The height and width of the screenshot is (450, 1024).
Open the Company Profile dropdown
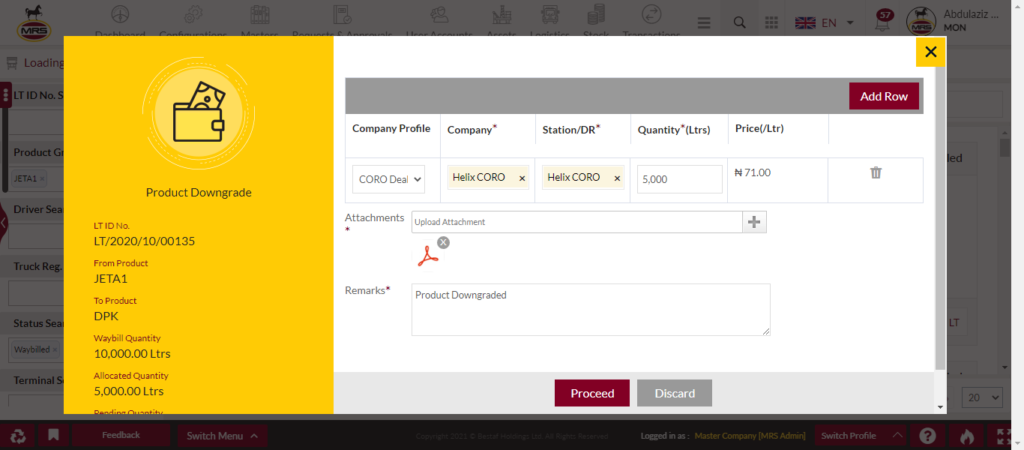389,179
